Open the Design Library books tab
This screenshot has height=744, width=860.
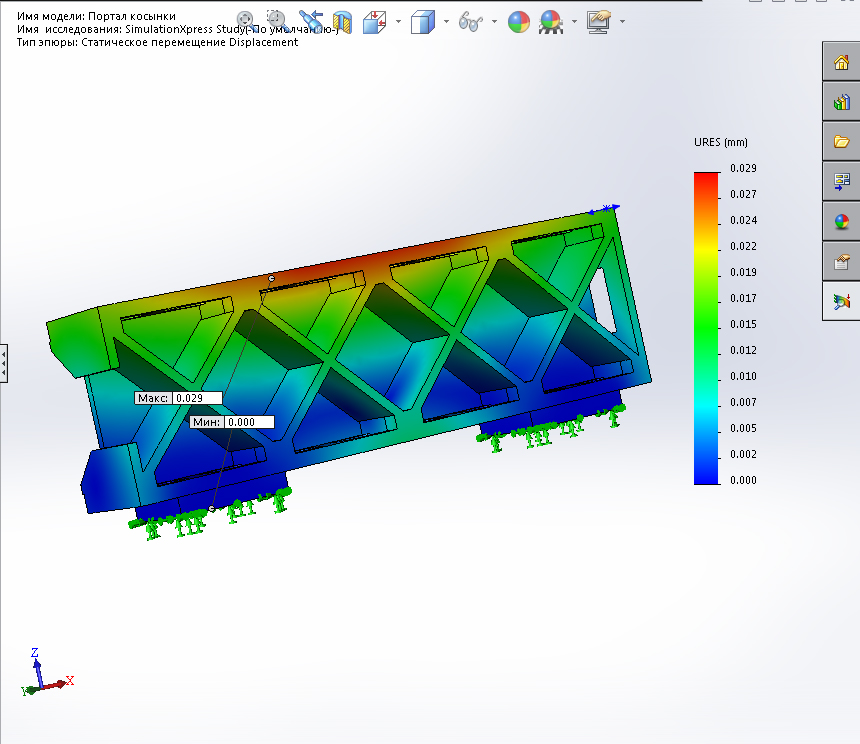(841, 101)
